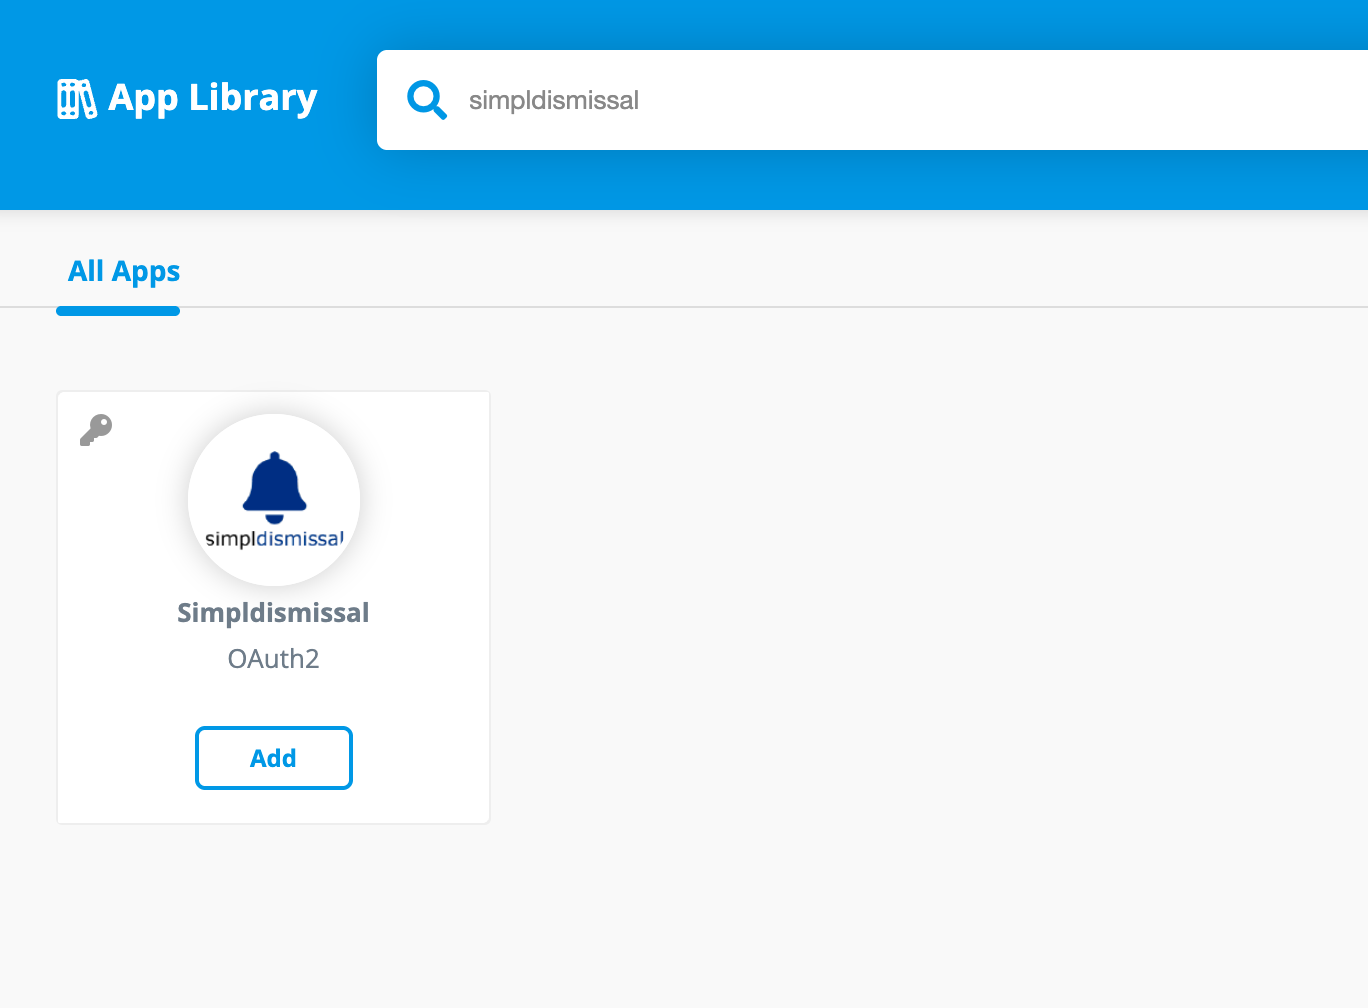The height and width of the screenshot is (1008, 1368).
Task: Open the All Apps tab
Action: pos(124,271)
